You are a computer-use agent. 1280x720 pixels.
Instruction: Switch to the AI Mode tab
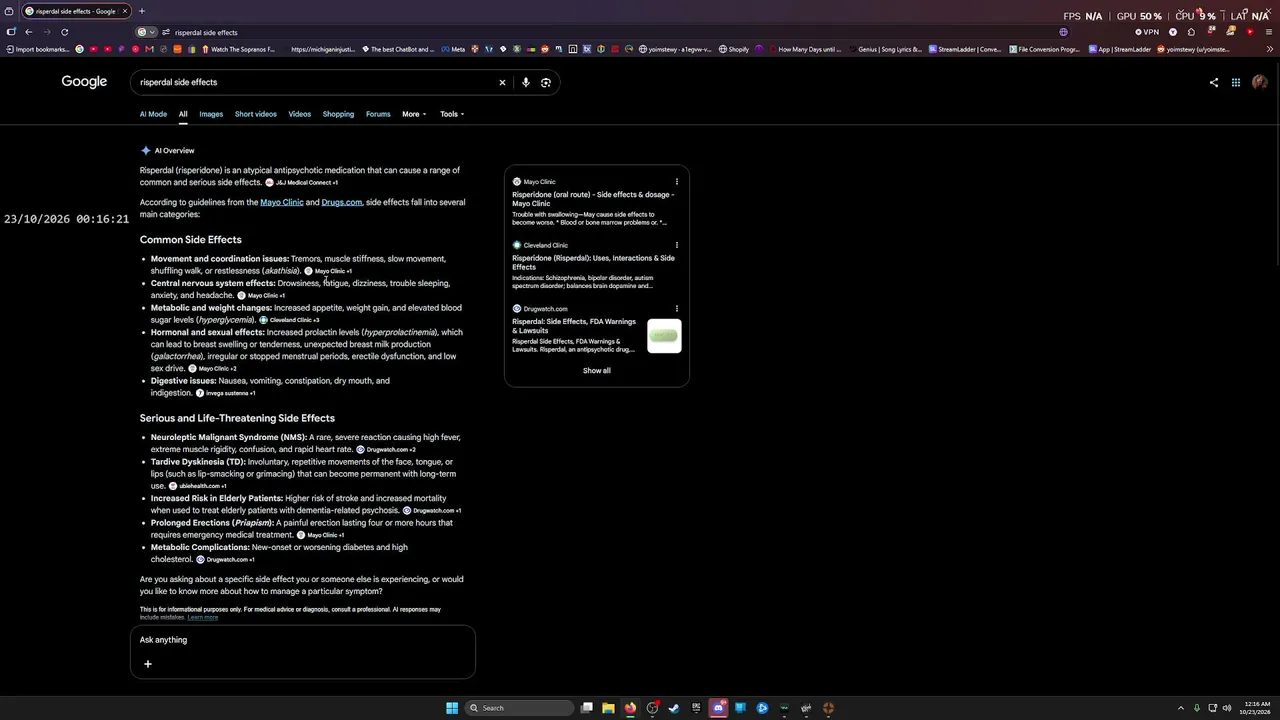[x=153, y=114]
